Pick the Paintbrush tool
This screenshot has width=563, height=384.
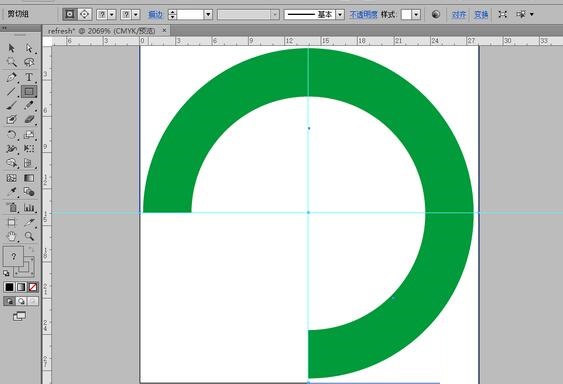(x=11, y=106)
